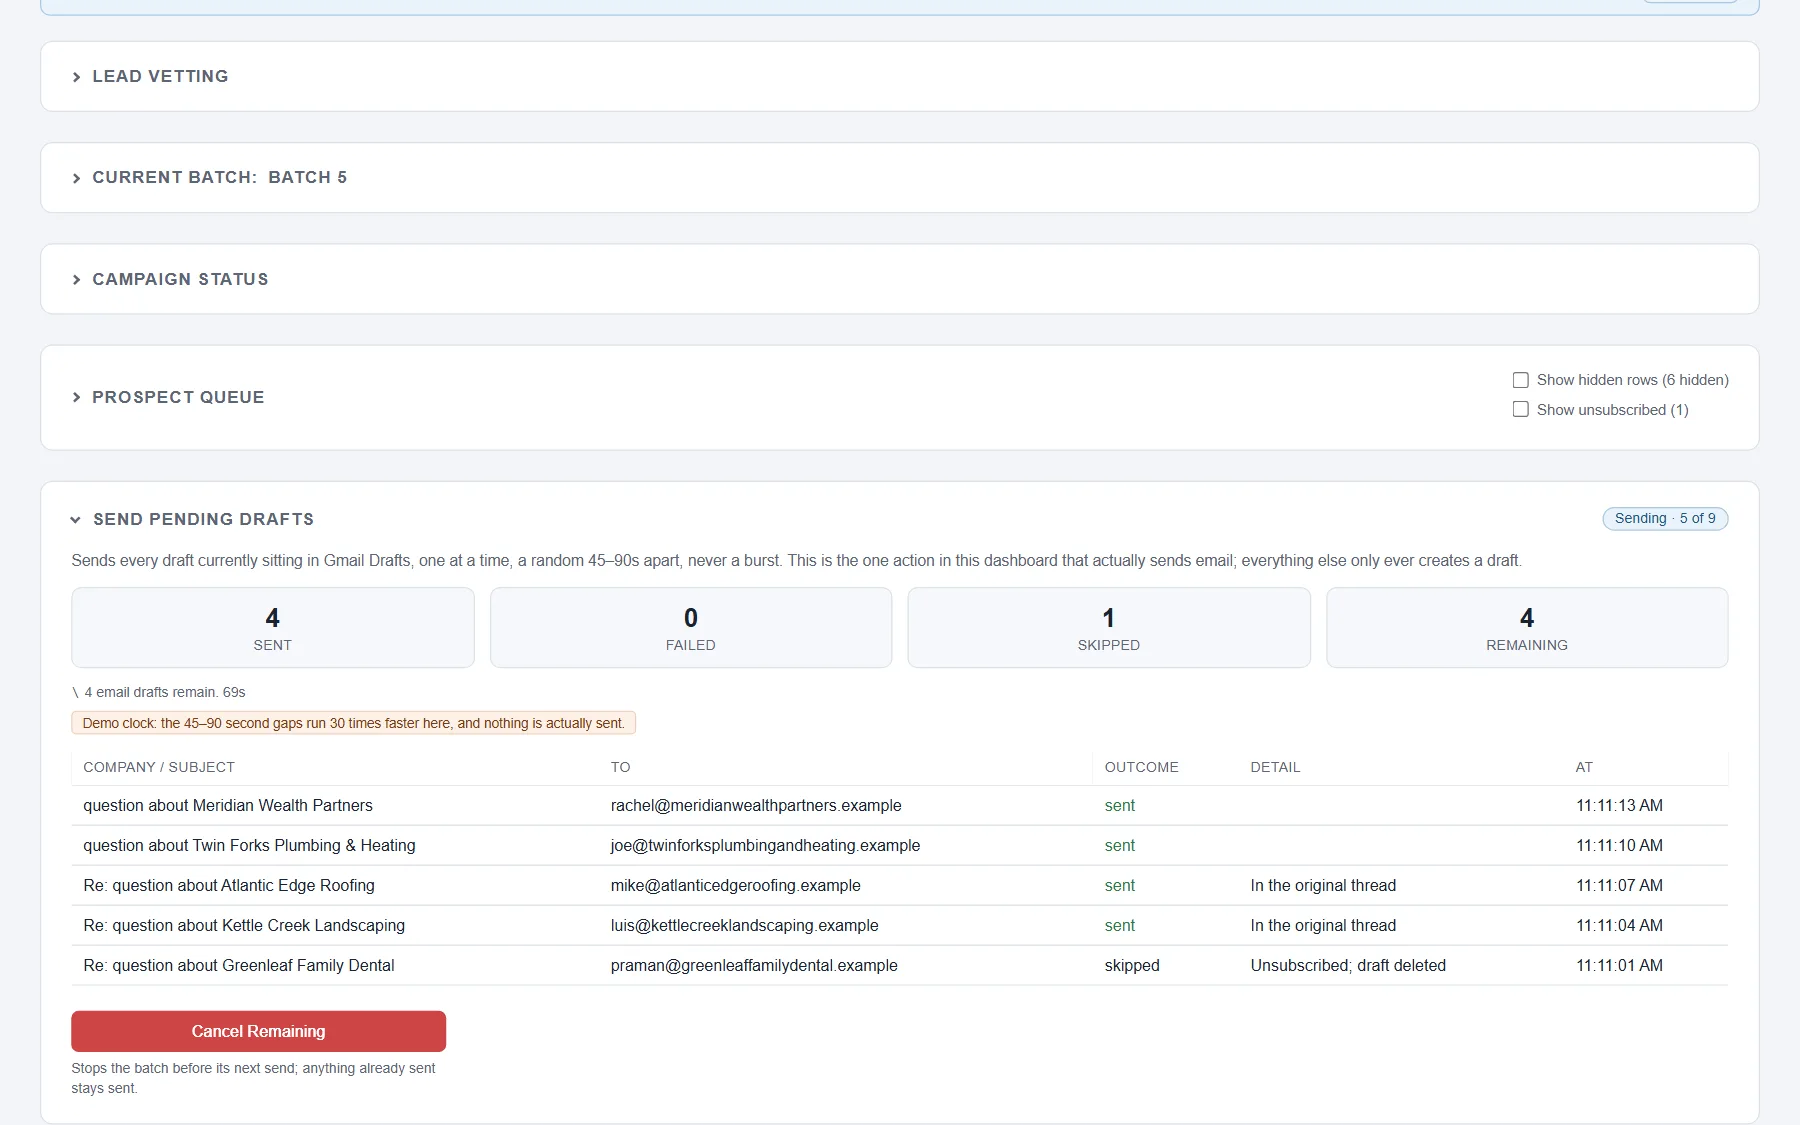Click the 'skipped' outcome for Greenleaf
Screen dimensions: 1800x1125
point(1132,965)
